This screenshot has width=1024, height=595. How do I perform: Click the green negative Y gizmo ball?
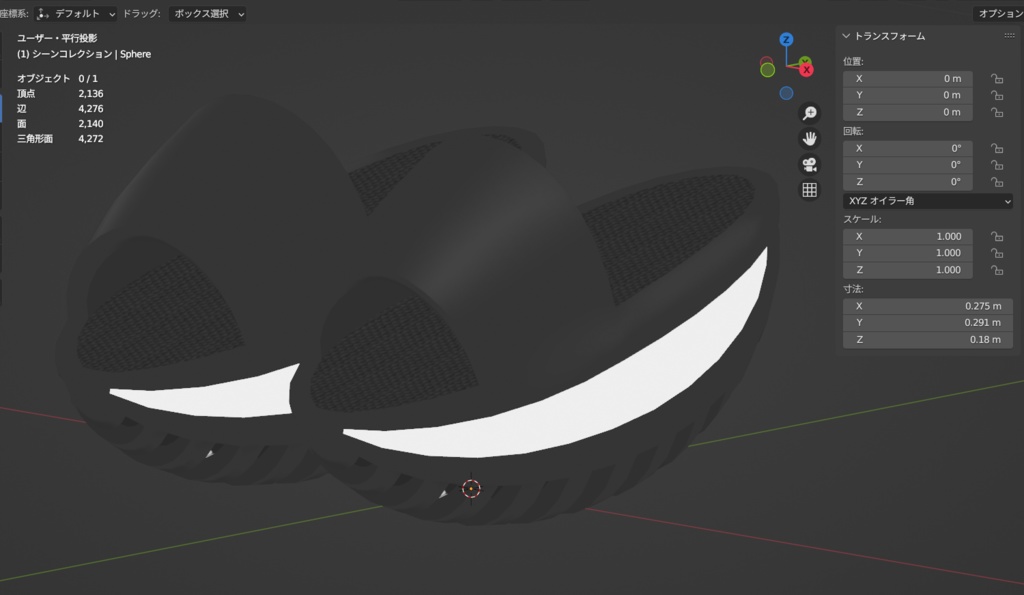(x=768, y=71)
